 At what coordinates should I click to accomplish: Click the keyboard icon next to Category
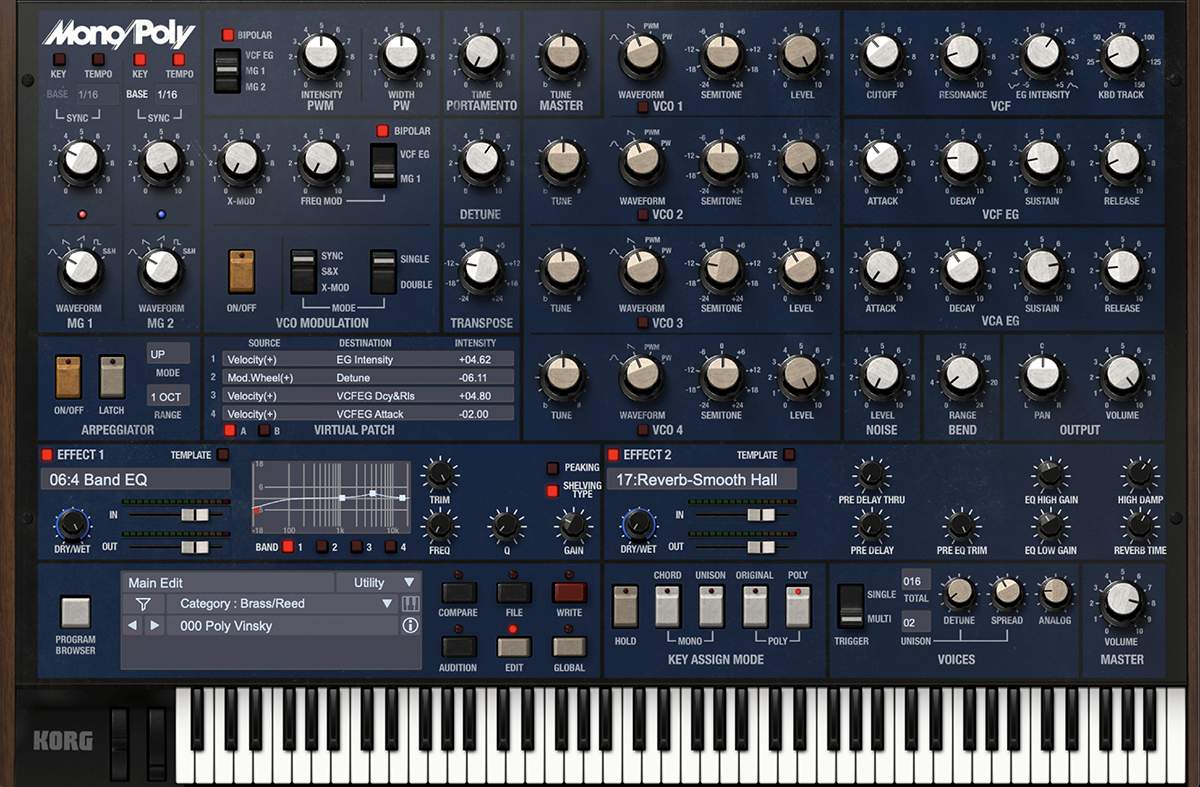pyautogui.click(x=410, y=604)
